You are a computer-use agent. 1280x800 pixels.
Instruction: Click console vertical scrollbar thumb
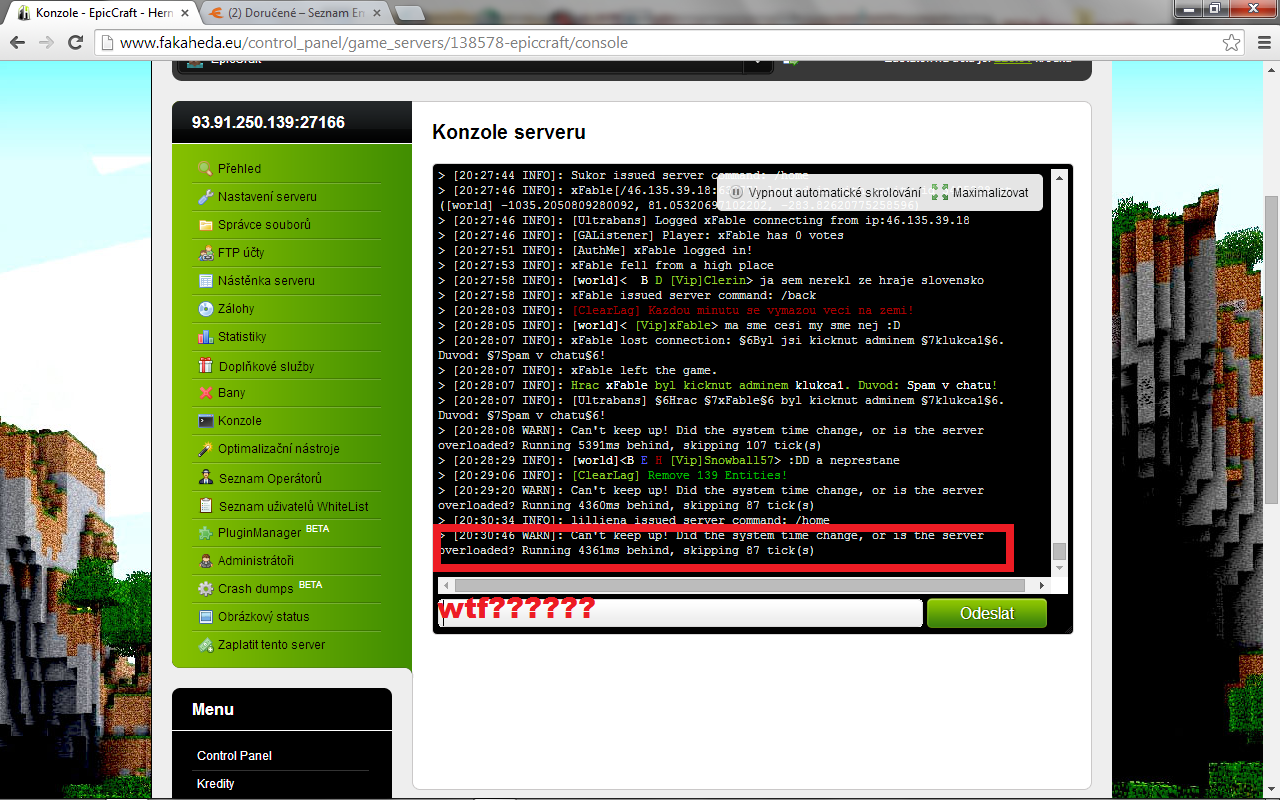(x=1060, y=551)
